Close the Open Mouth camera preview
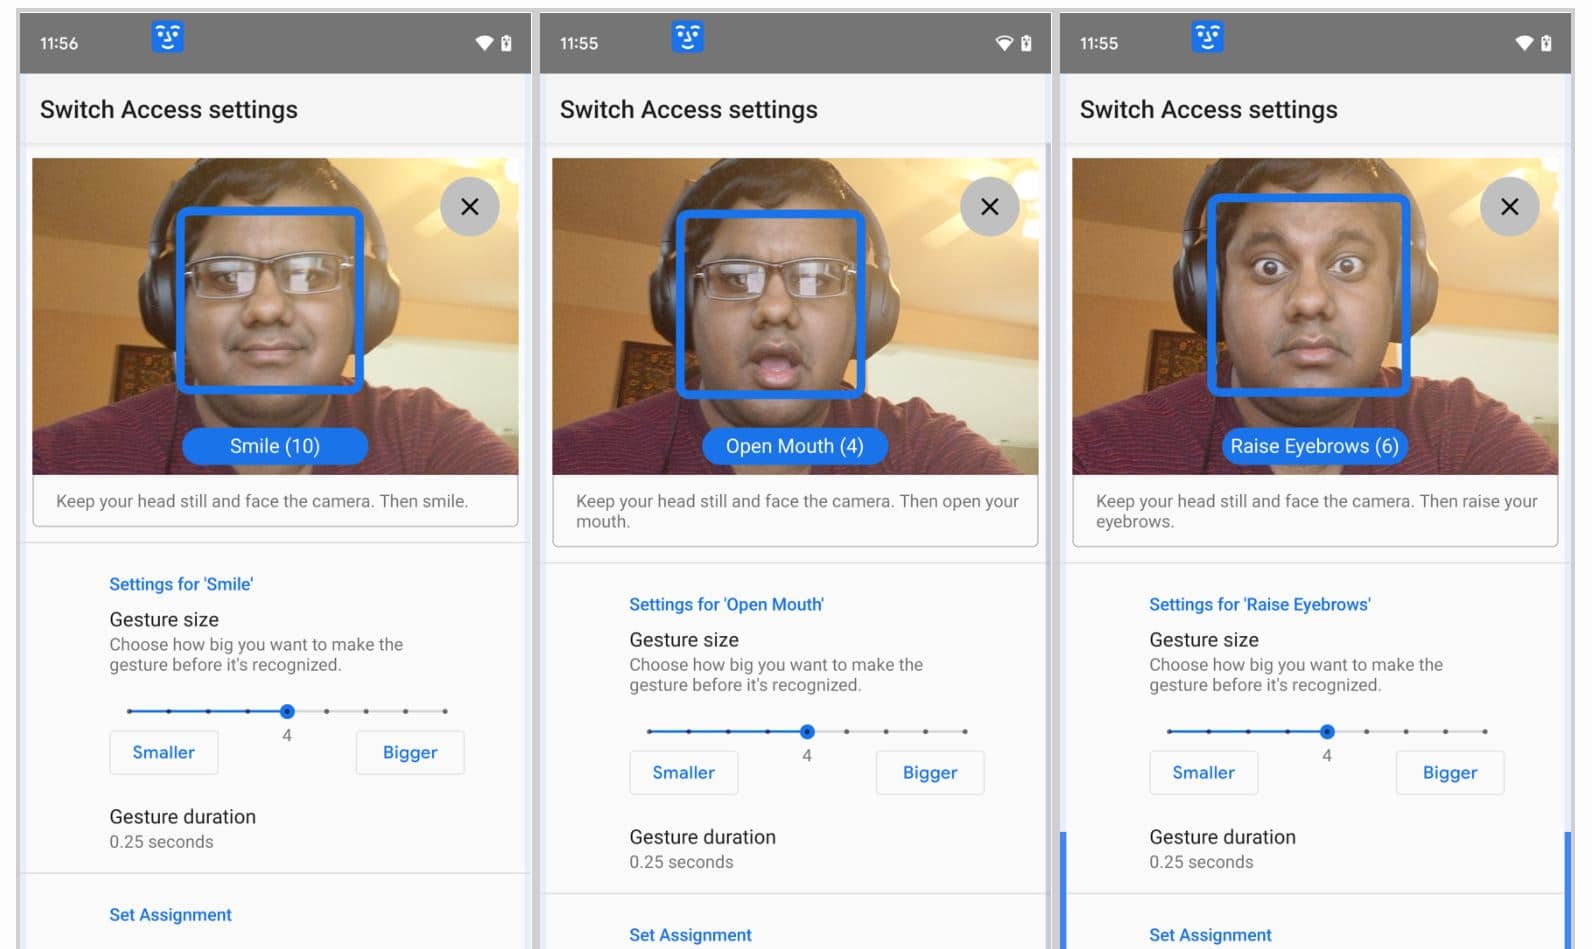 click(989, 207)
